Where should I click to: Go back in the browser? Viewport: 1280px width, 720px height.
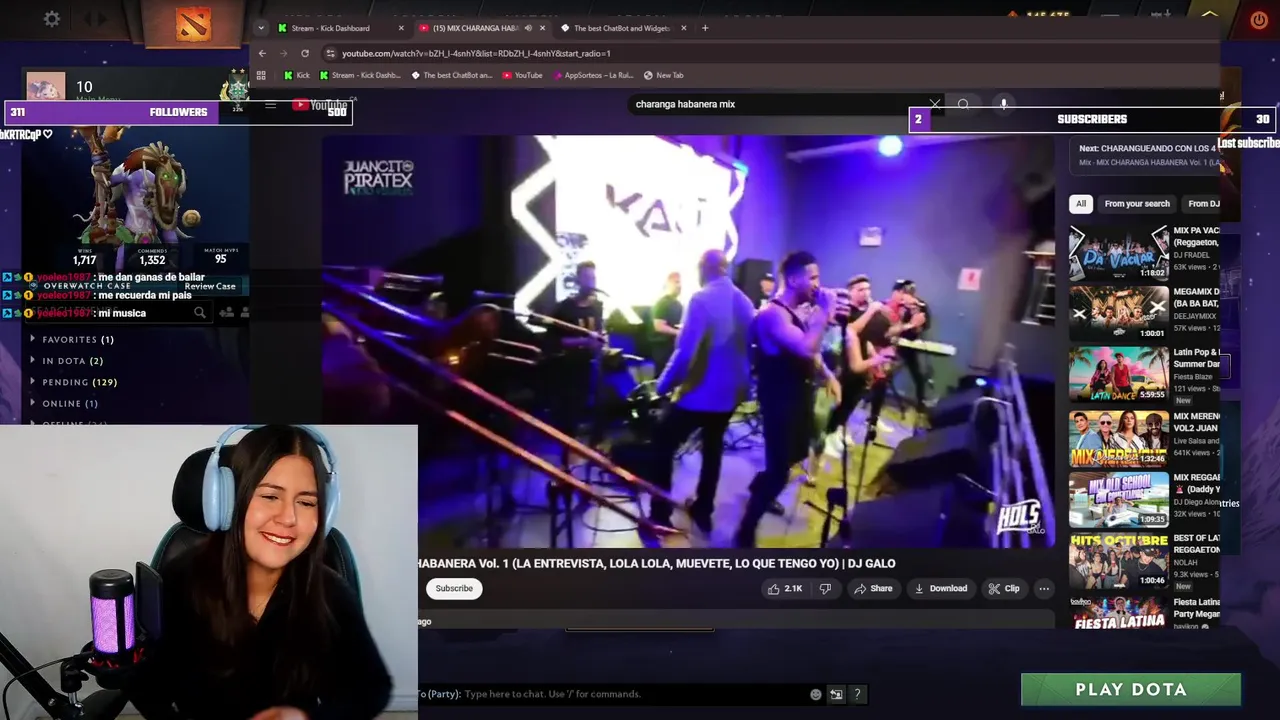pos(262,53)
